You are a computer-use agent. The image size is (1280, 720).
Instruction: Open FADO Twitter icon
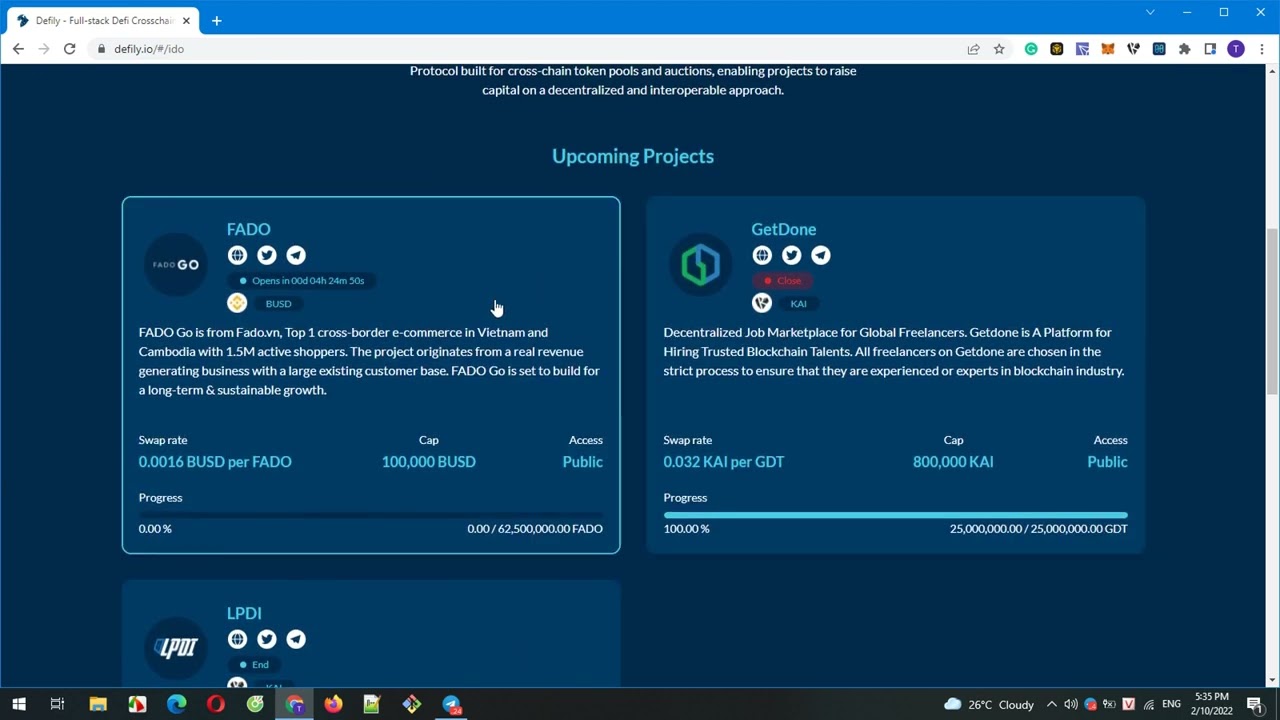tap(266, 255)
